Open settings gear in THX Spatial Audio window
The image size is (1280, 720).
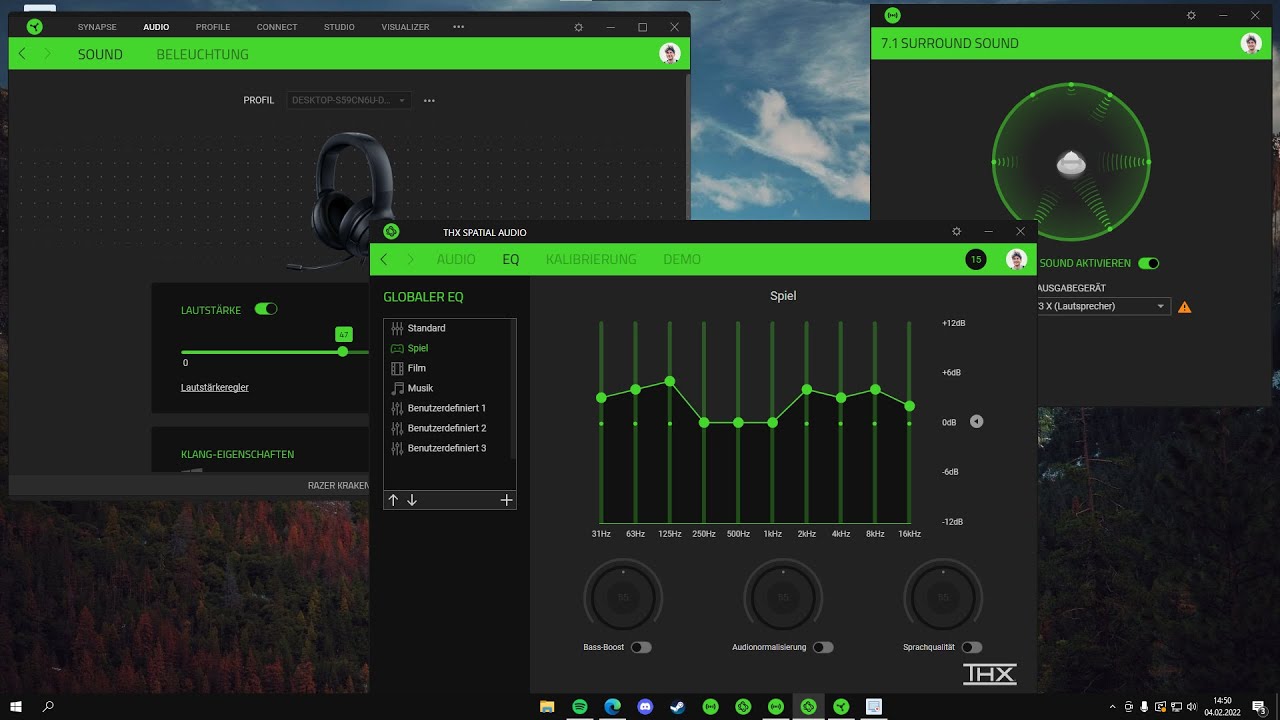957,232
